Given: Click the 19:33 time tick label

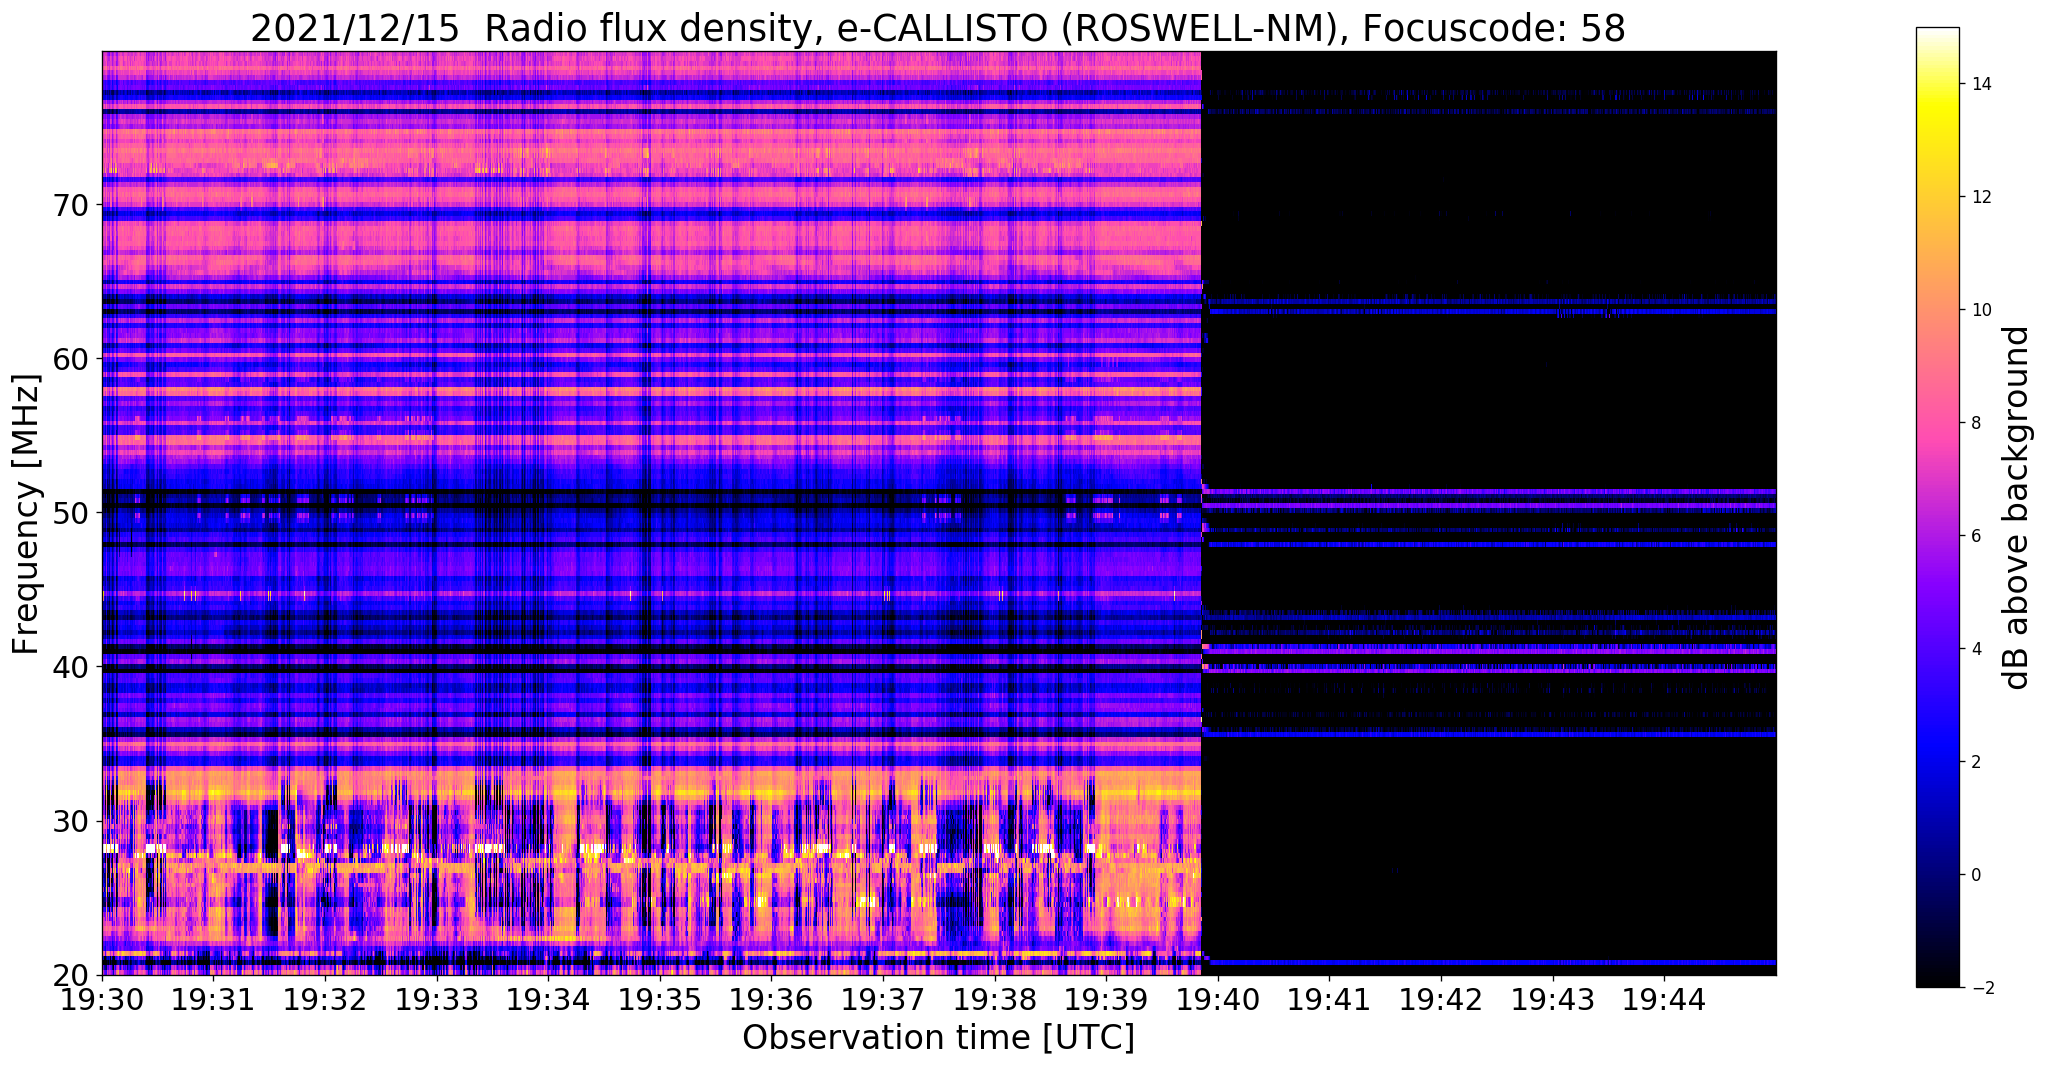Looking at the screenshot, I should (437, 998).
